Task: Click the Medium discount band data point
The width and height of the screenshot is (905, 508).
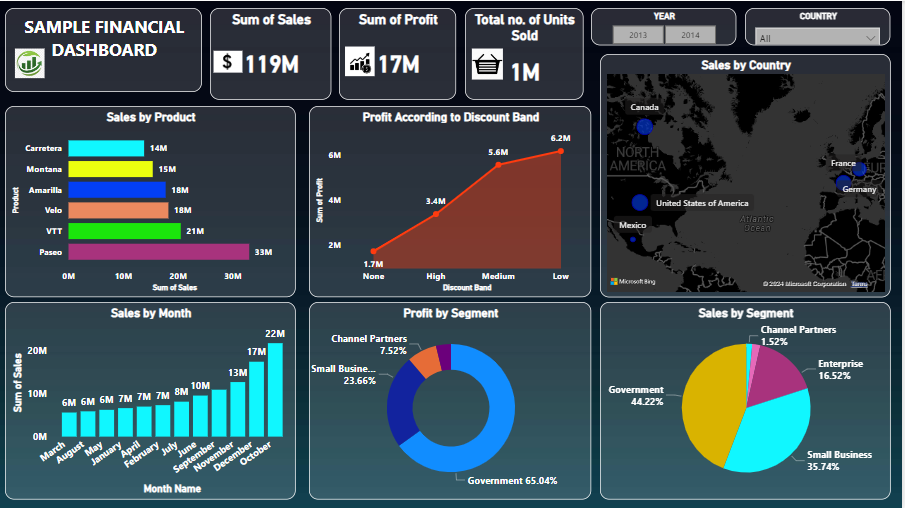Action: (x=498, y=164)
